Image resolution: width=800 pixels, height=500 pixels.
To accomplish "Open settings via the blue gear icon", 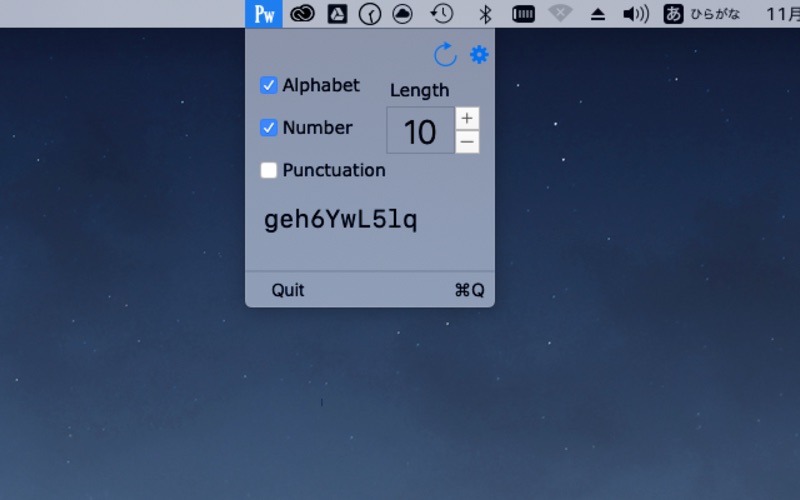I will point(479,55).
